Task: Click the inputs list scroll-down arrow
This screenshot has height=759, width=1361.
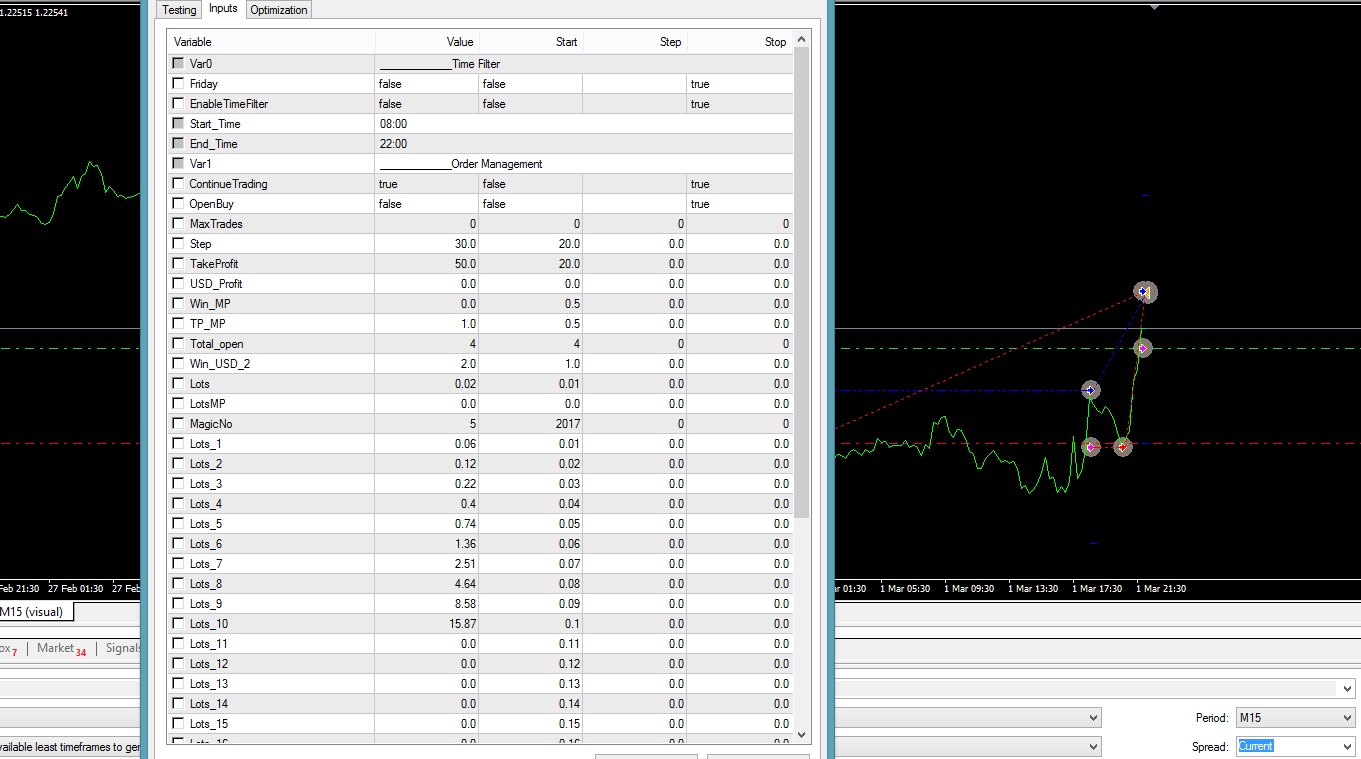Action: click(801, 734)
